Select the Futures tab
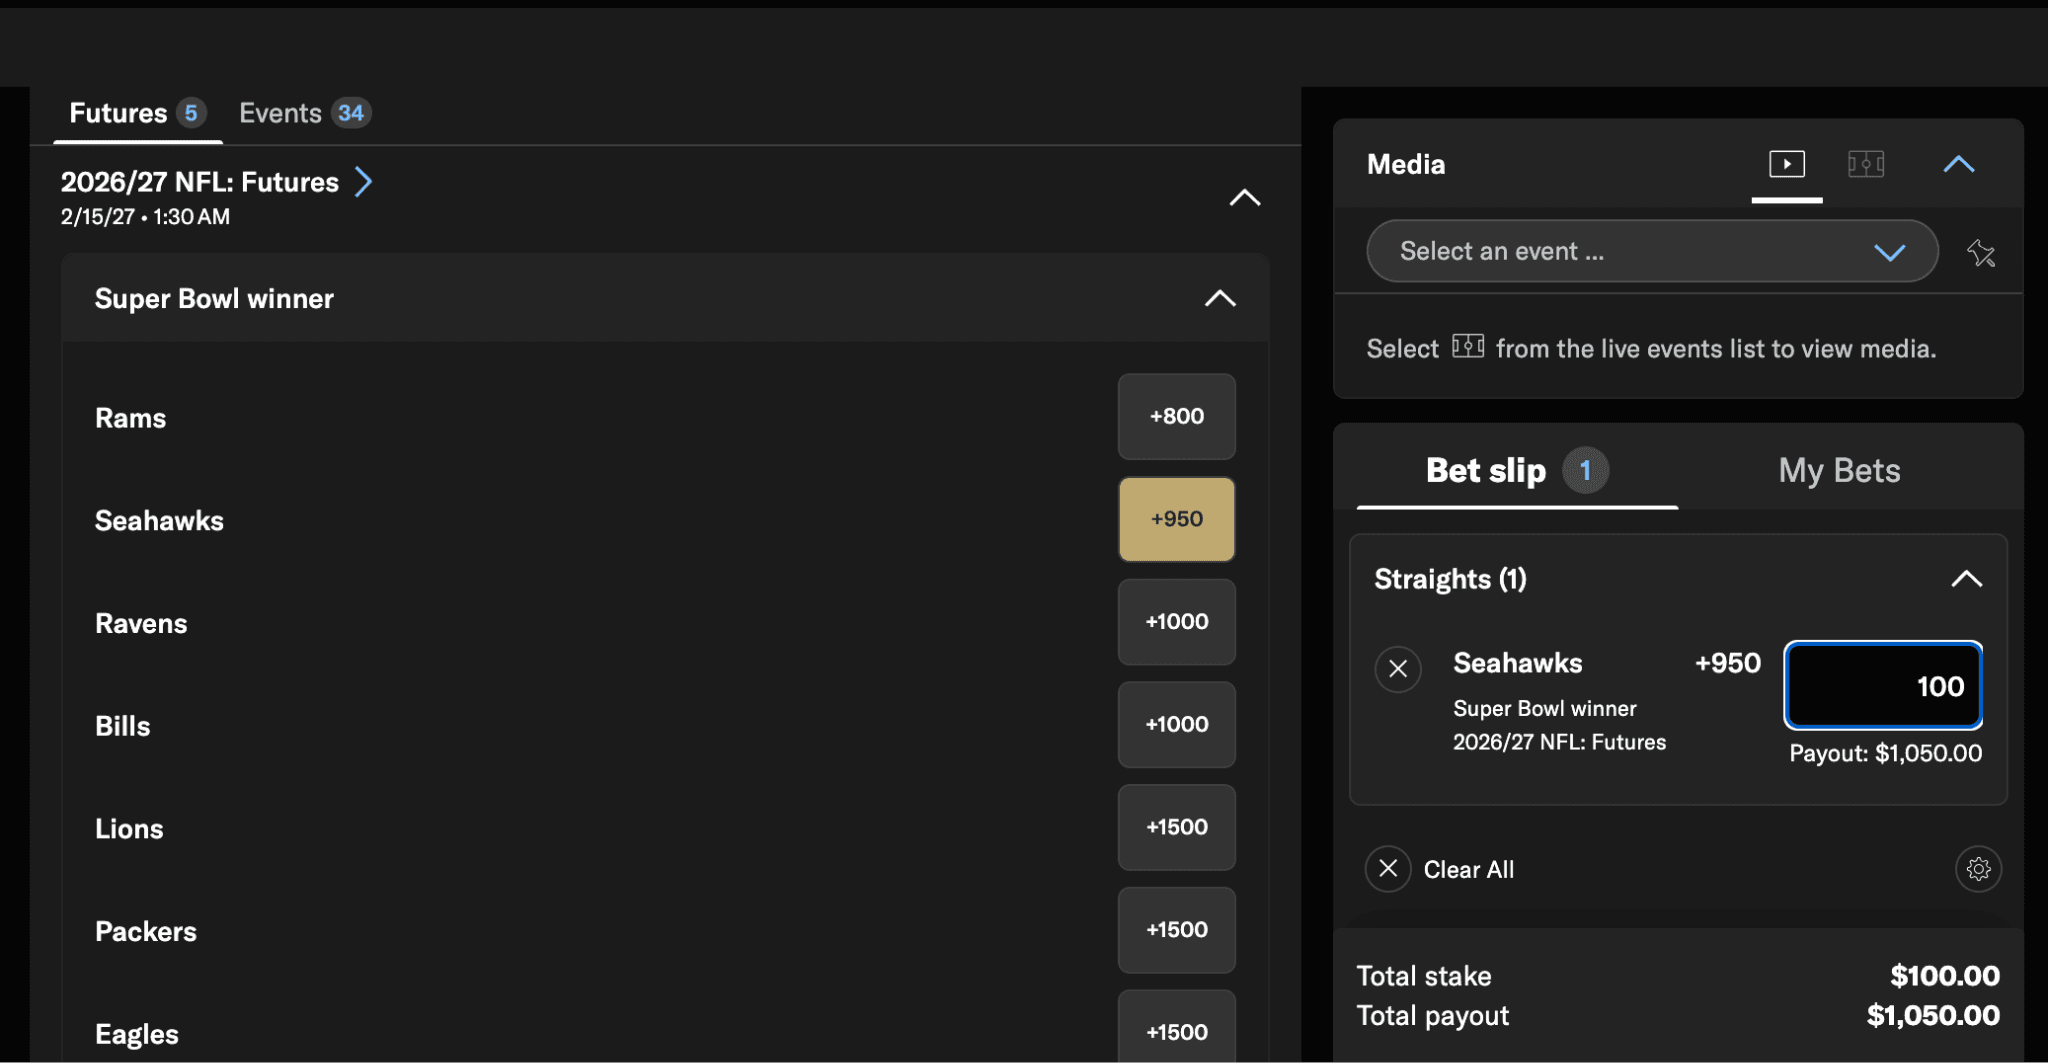Viewport: 2048px width, 1063px height. [x=137, y=113]
